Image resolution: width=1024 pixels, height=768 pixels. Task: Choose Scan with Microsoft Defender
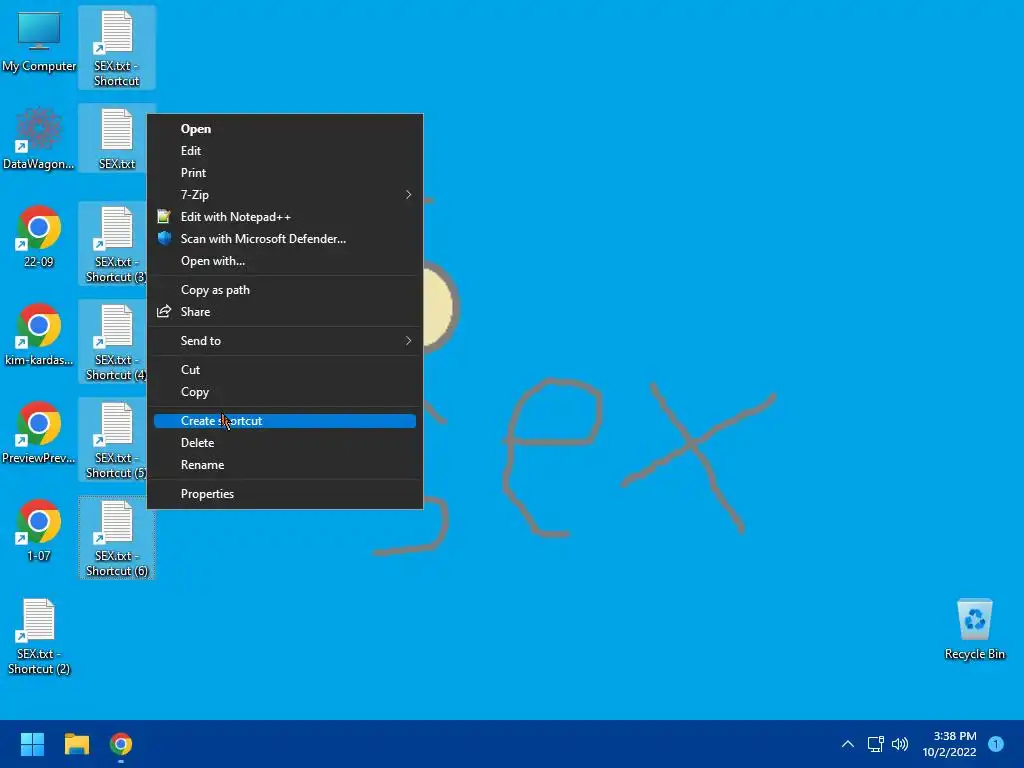285,239
